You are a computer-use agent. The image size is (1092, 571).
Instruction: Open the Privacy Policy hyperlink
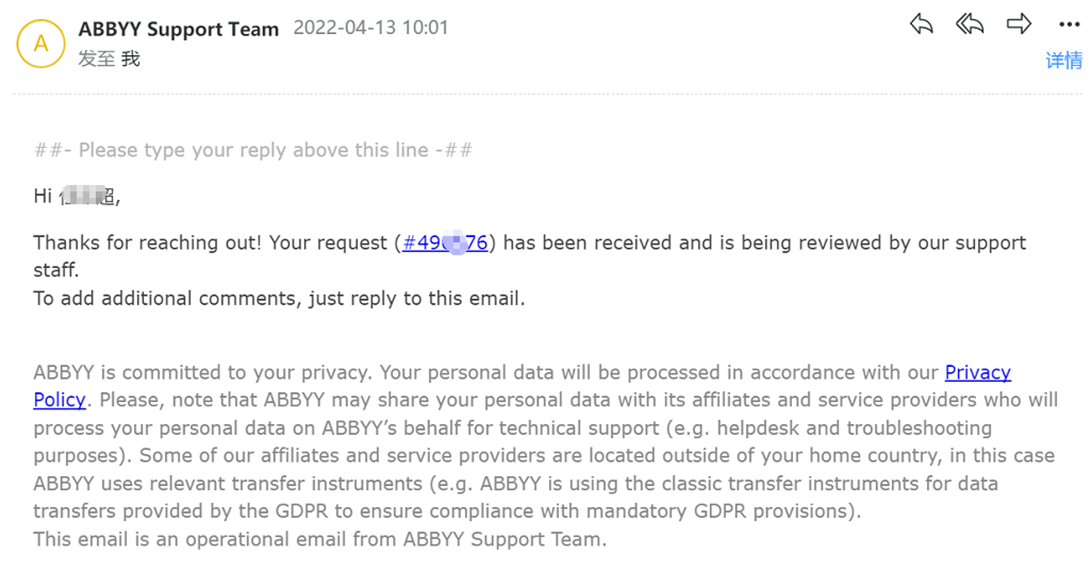pos(977,373)
